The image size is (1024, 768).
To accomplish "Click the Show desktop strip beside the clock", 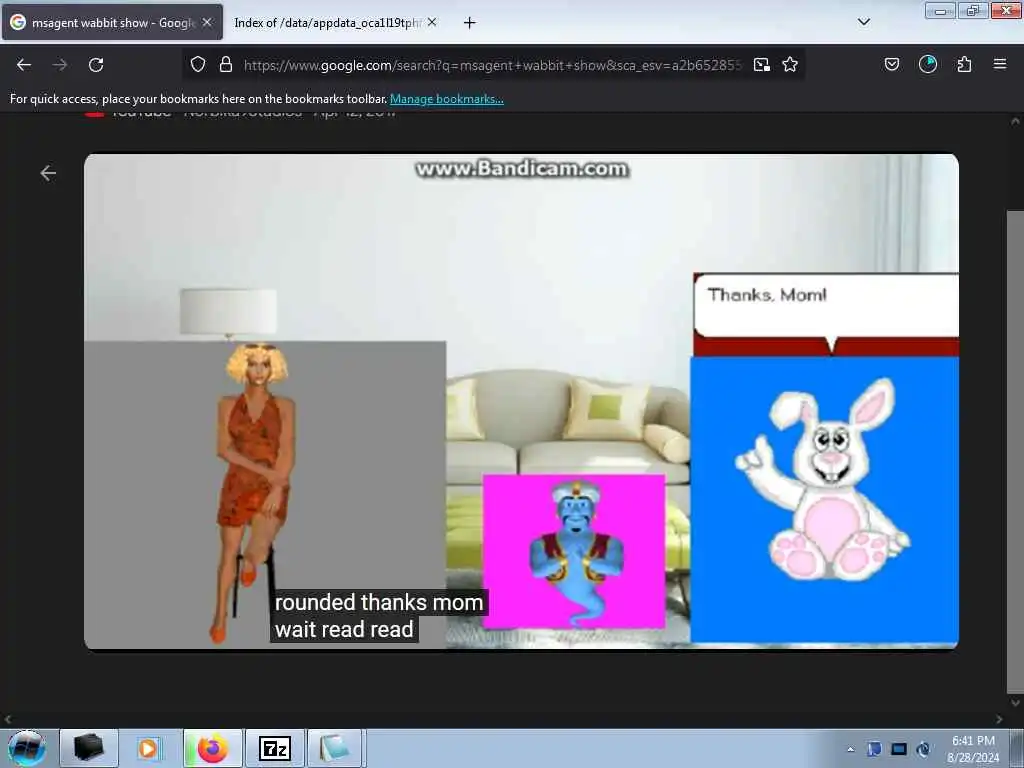I will click(x=1017, y=748).
